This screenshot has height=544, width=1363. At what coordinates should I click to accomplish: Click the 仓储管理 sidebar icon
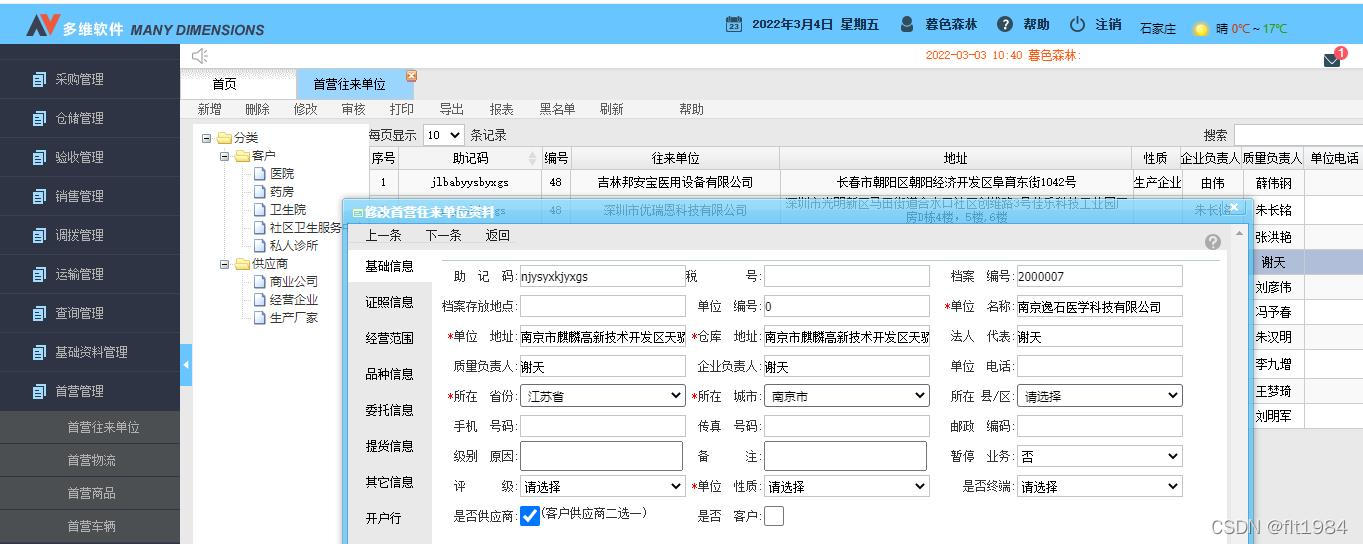tap(39, 118)
